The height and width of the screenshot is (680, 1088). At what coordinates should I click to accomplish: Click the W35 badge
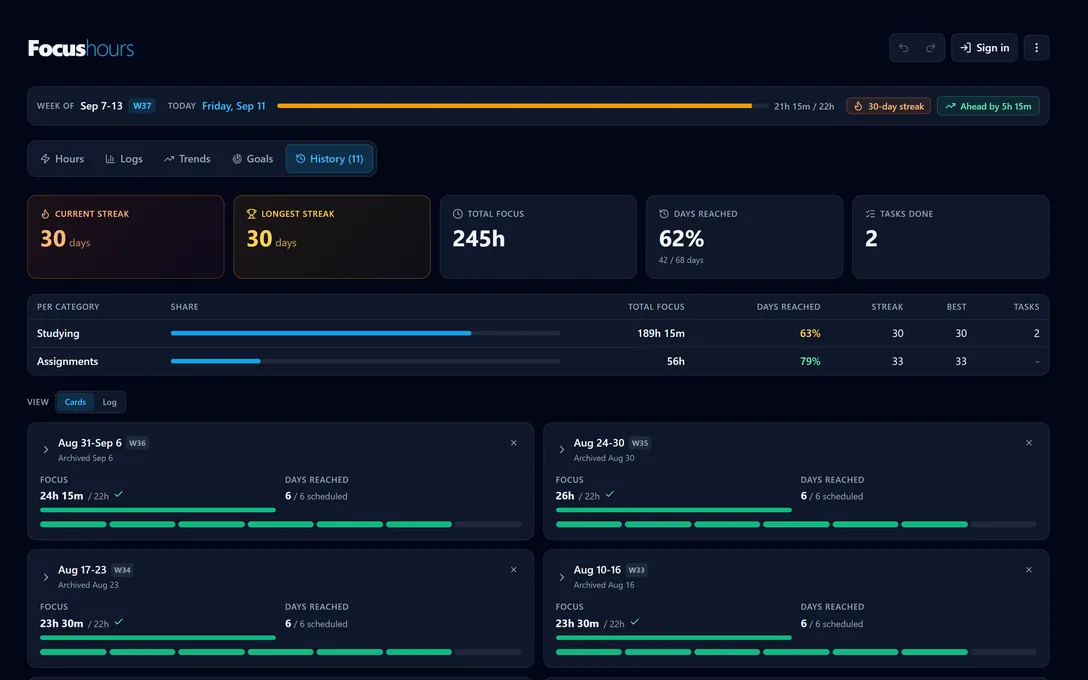(640, 443)
